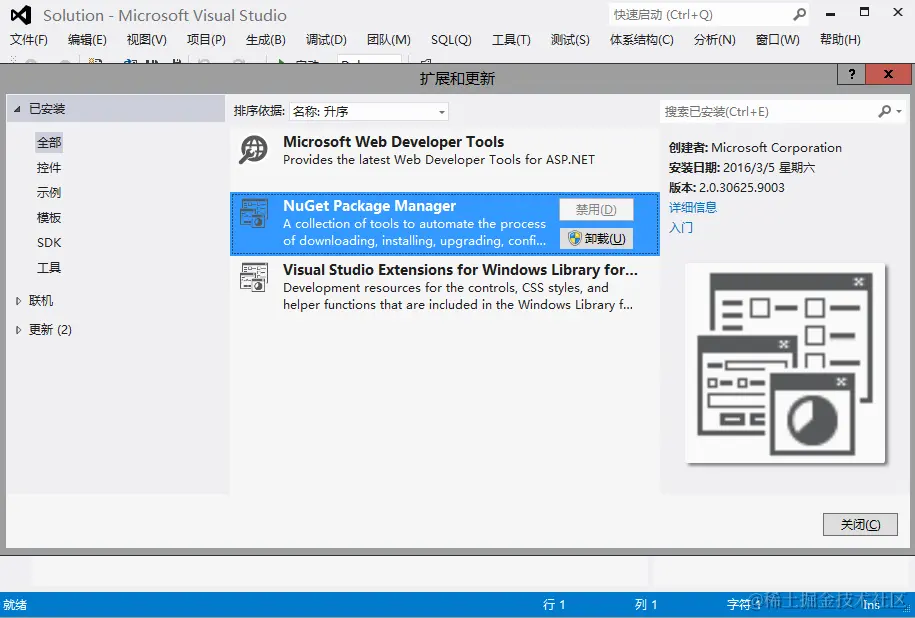Image resolution: width=915 pixels, height=618 pixels.
Task: Expand the 更新 (2) category
Action: [18, 330]
